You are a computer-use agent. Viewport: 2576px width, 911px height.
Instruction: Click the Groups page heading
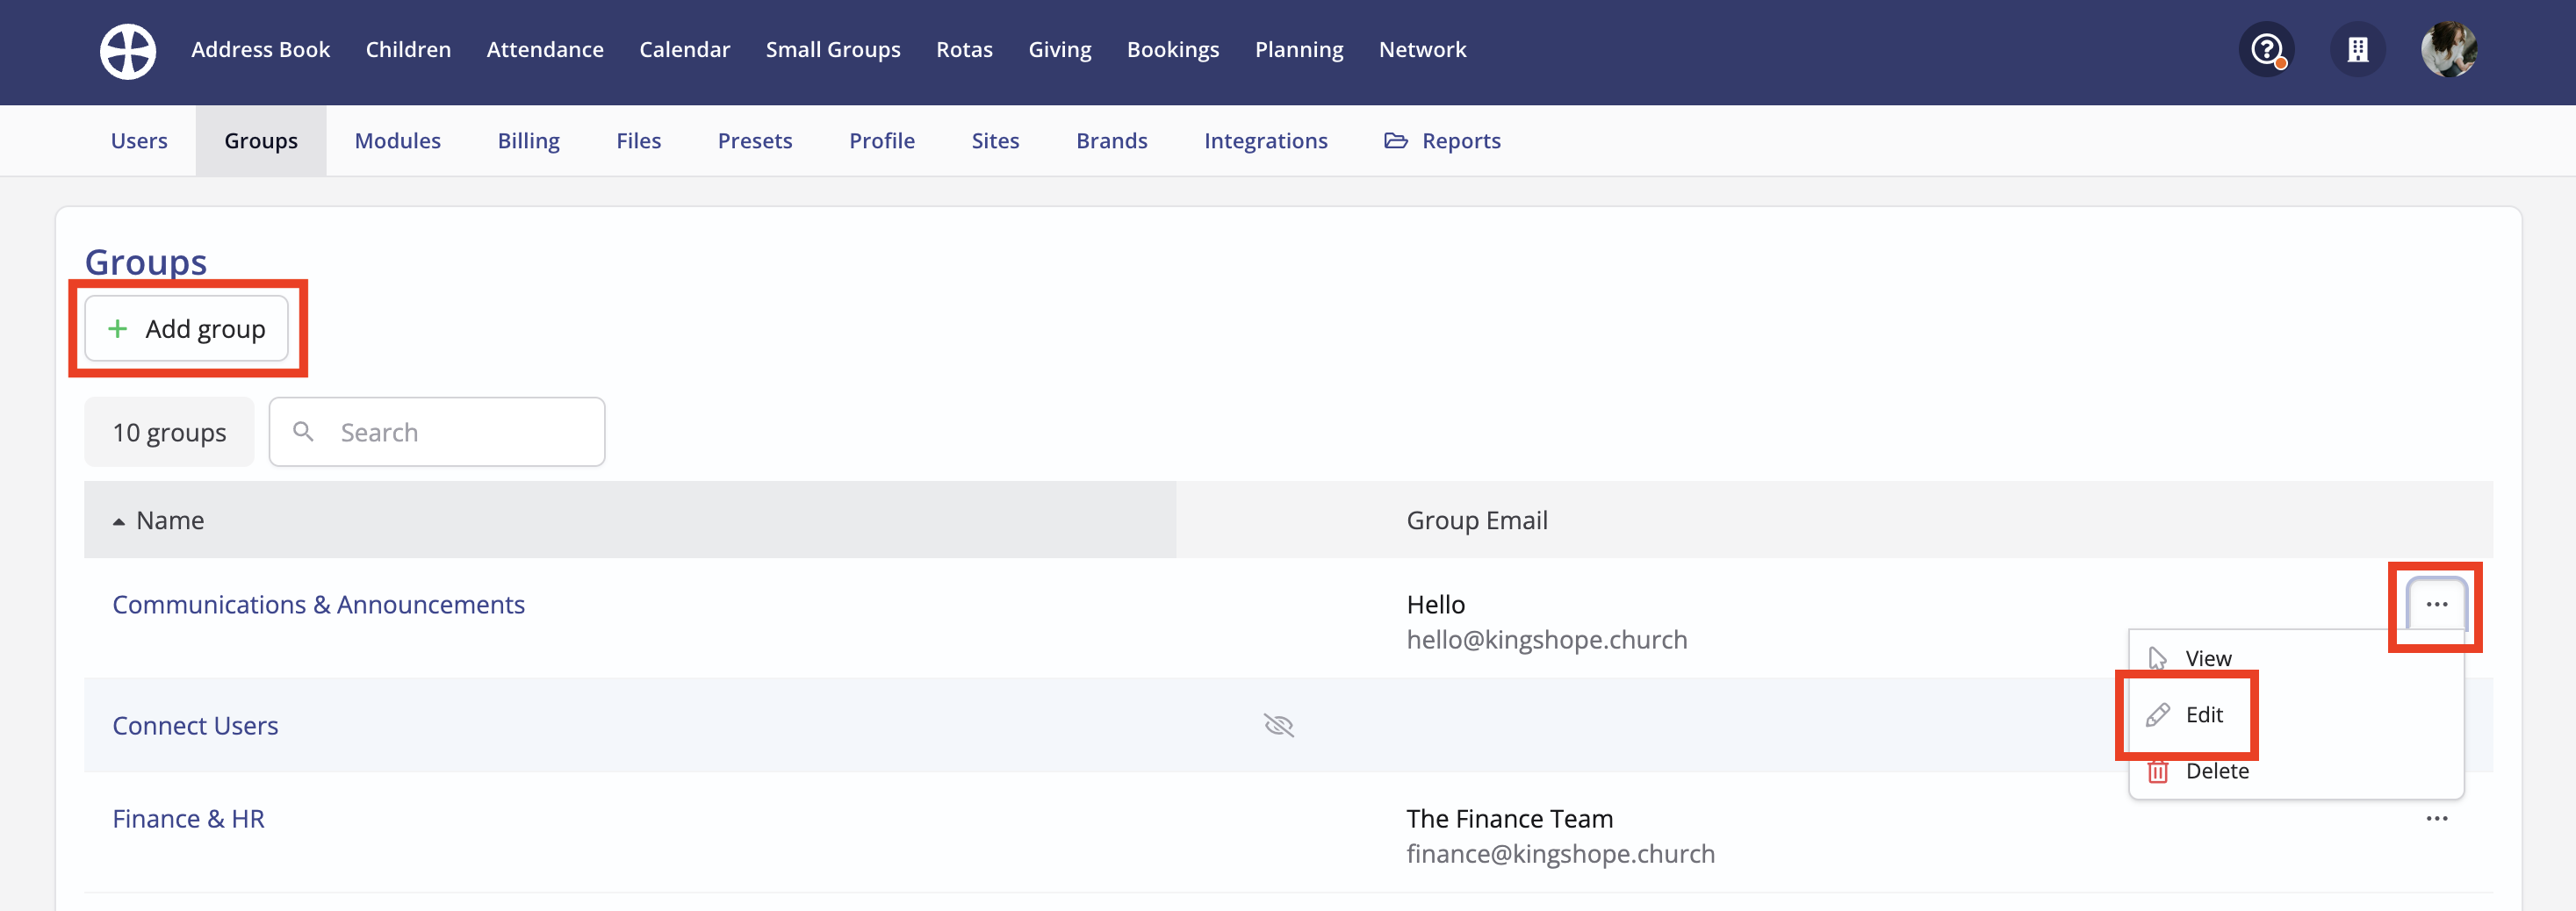pos(146,262)
